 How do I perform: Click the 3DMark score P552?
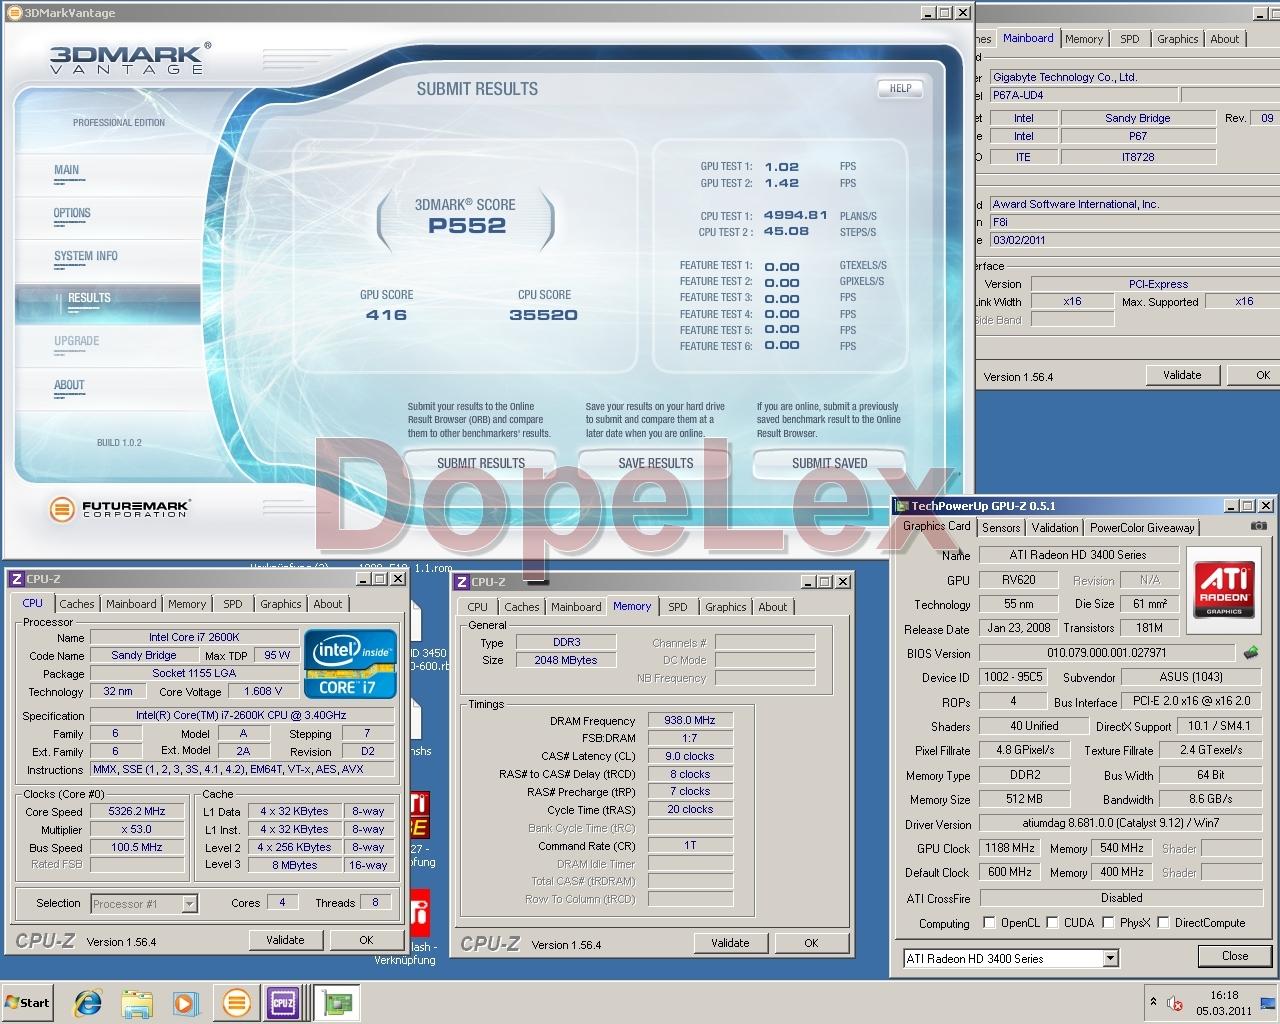[x=467, y=226]
